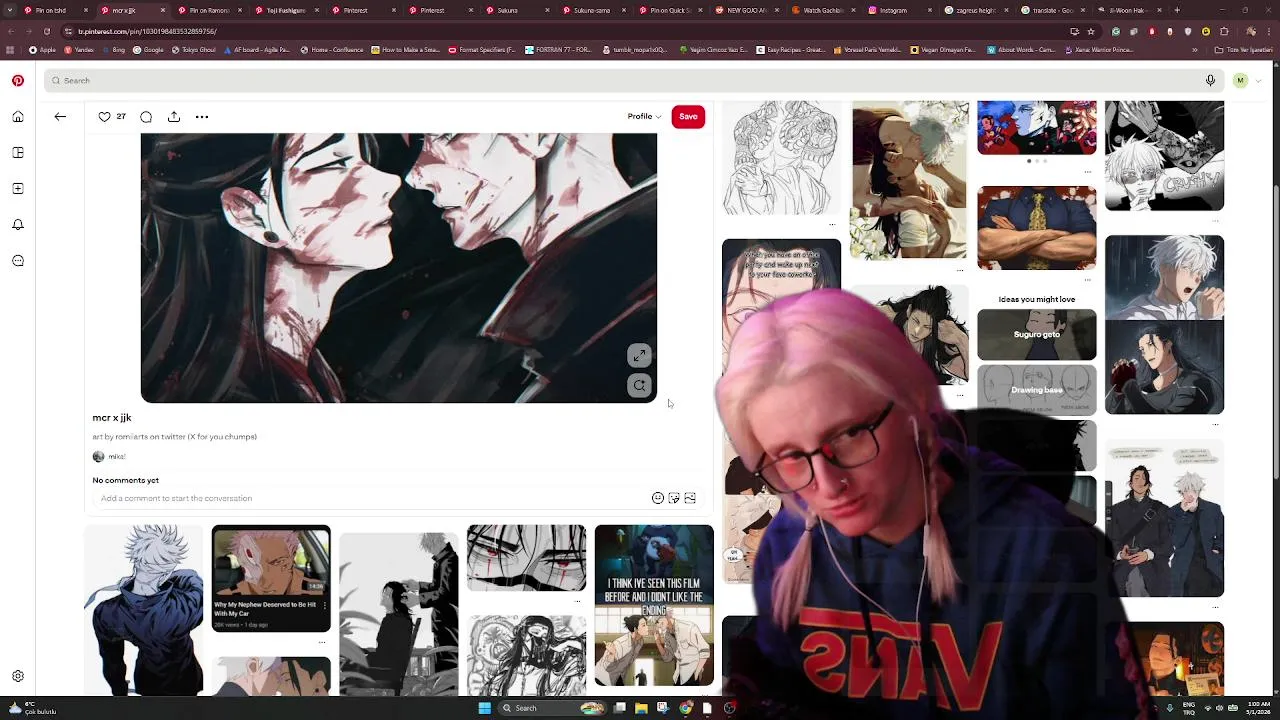Viewport: 1280px width, 720px height.
Task: Open visual search lens on pin image
Action: [x=639, y=385]
